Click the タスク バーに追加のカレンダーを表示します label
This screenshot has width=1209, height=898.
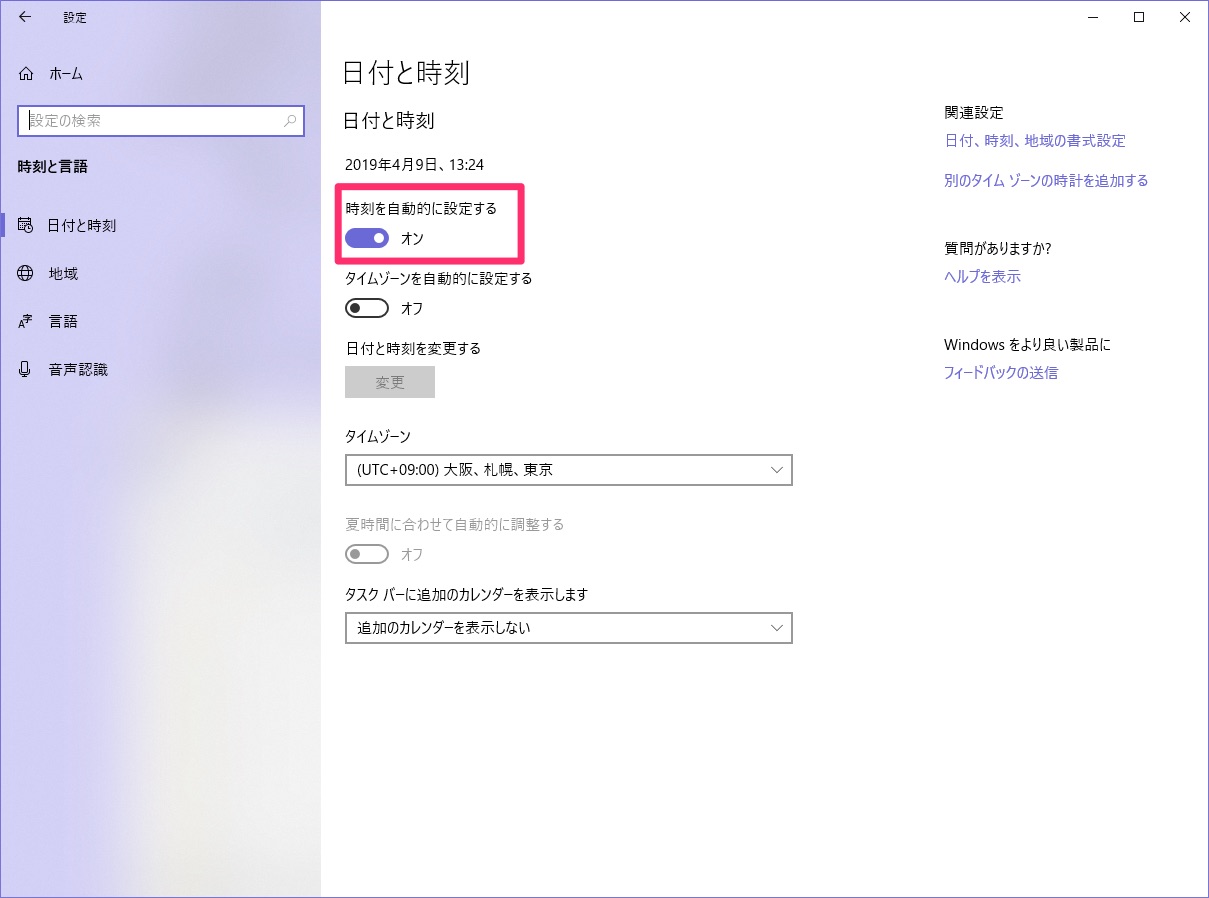click(x=466, y=594)
